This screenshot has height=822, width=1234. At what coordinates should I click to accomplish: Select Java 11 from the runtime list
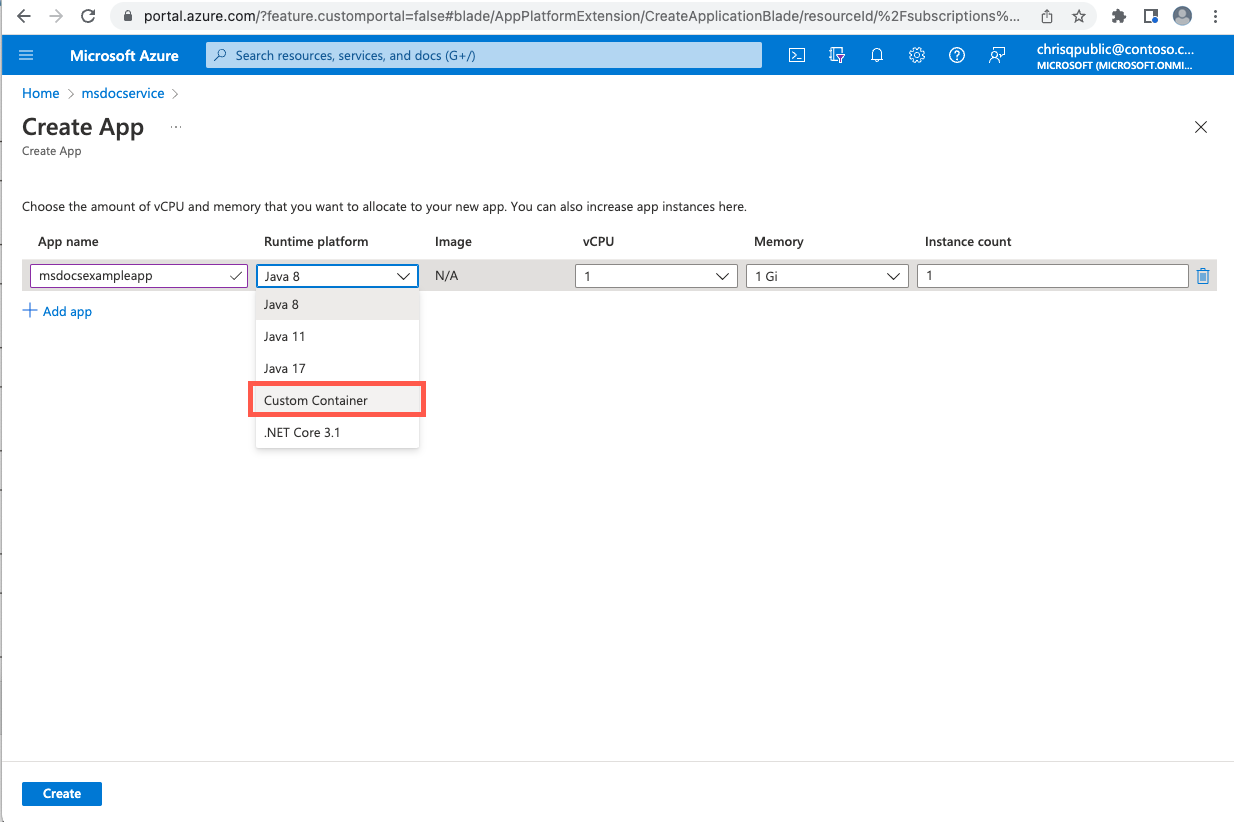337,336
